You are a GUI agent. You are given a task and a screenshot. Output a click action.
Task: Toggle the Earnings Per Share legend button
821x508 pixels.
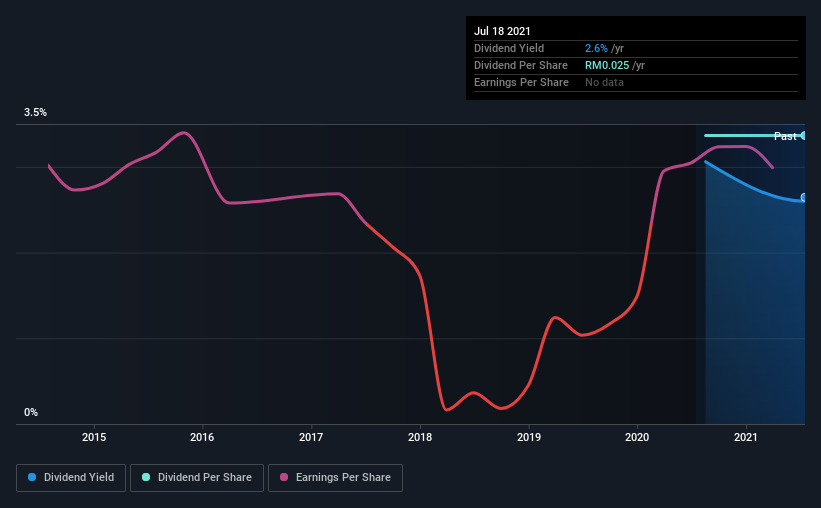click(335, 478)
